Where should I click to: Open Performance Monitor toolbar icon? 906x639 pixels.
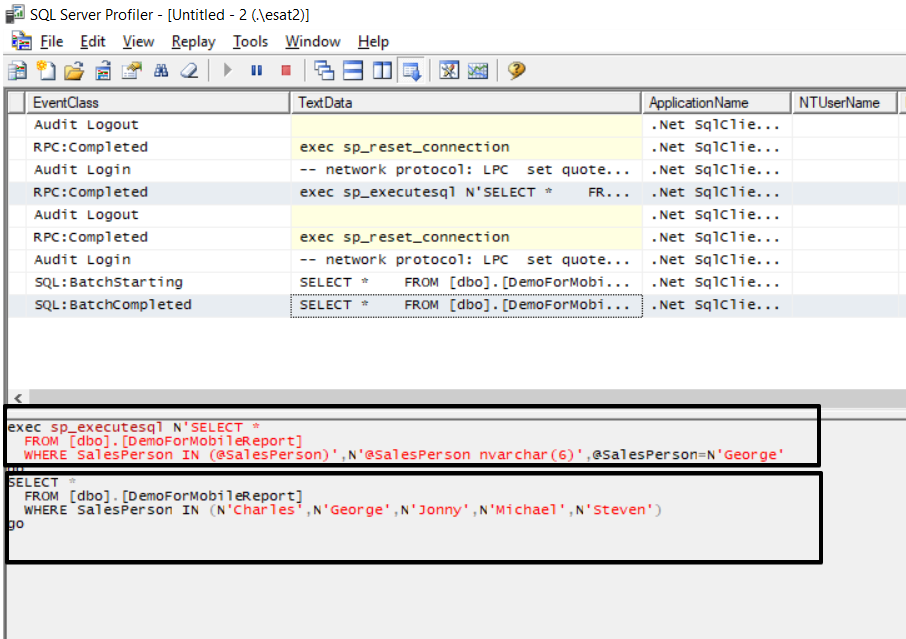(x=478, y=70)
